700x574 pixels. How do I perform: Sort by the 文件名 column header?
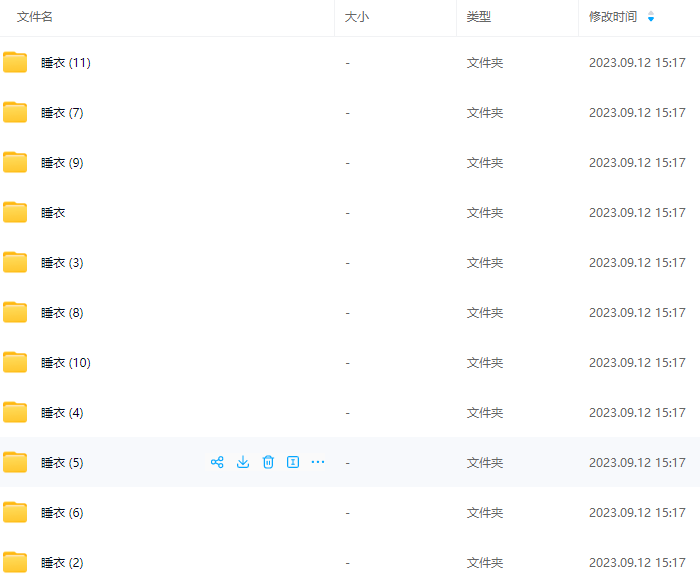[x=35, y=17]
